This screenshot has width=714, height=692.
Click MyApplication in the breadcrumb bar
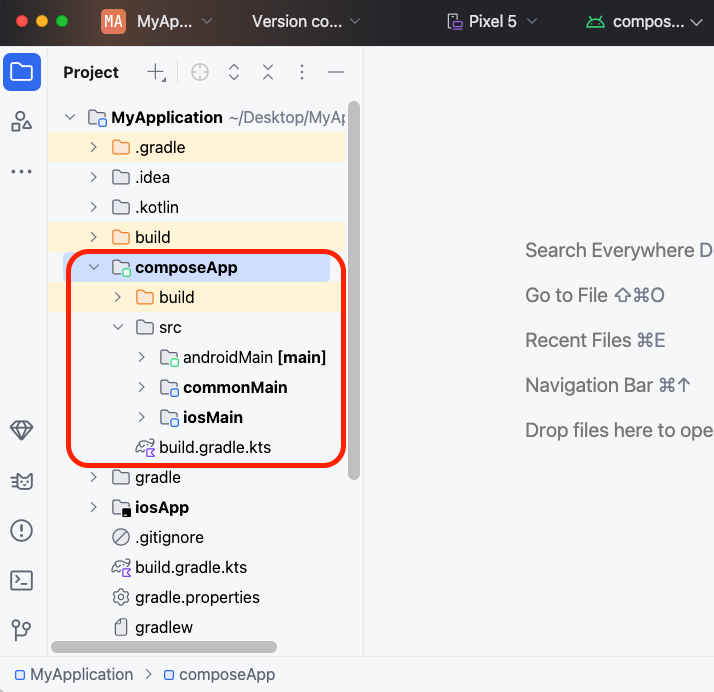click(81, 674)
